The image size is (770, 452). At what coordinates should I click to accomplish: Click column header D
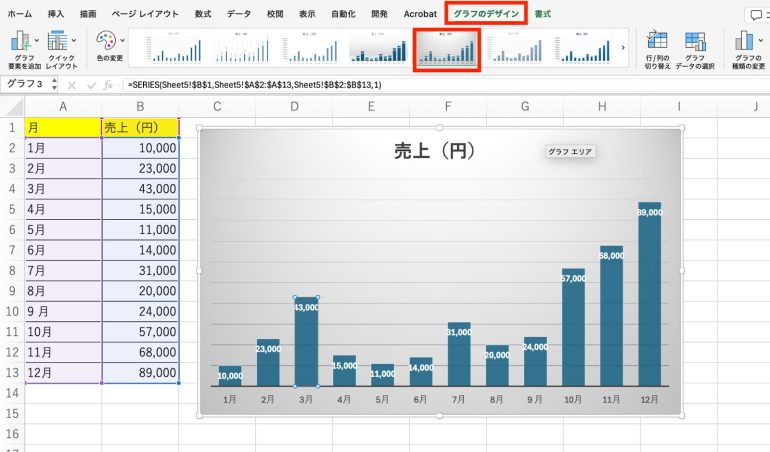294,107
